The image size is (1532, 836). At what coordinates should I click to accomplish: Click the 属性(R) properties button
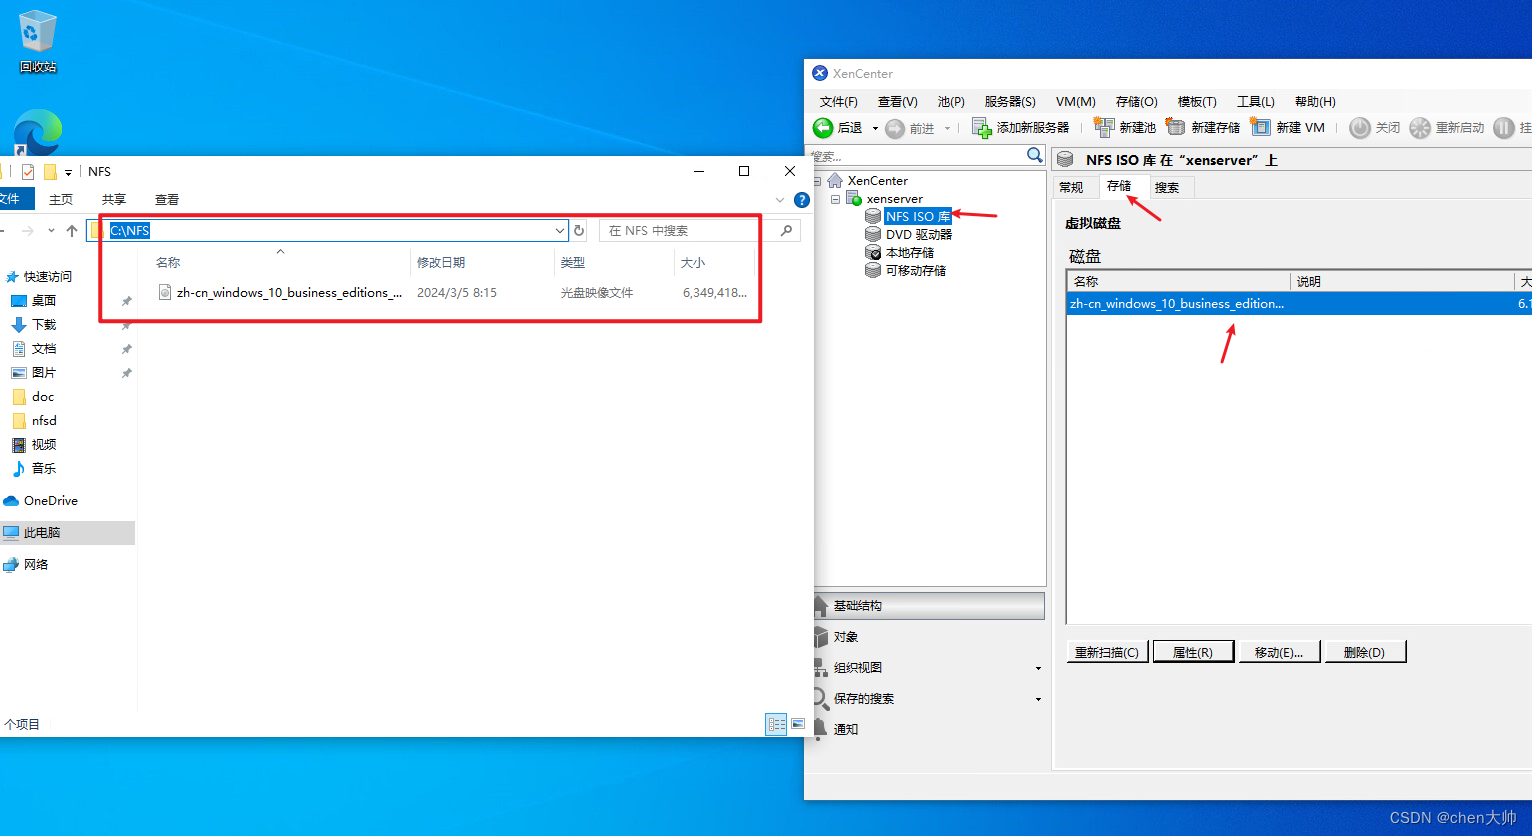pos(1193,652)
